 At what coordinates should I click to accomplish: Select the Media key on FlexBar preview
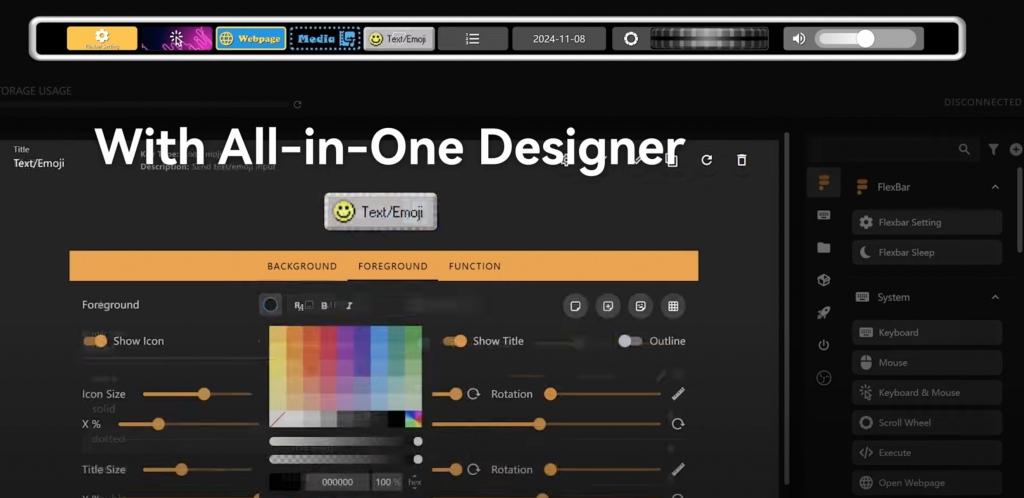tap(325, 39)
